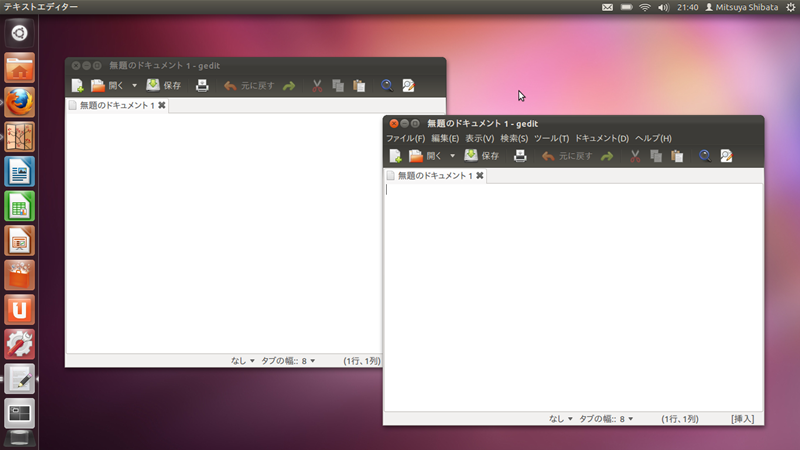The image size is (800, 450).
Task: Open the なし language dropdown in front gedit
Action: (x=561, y=419)
